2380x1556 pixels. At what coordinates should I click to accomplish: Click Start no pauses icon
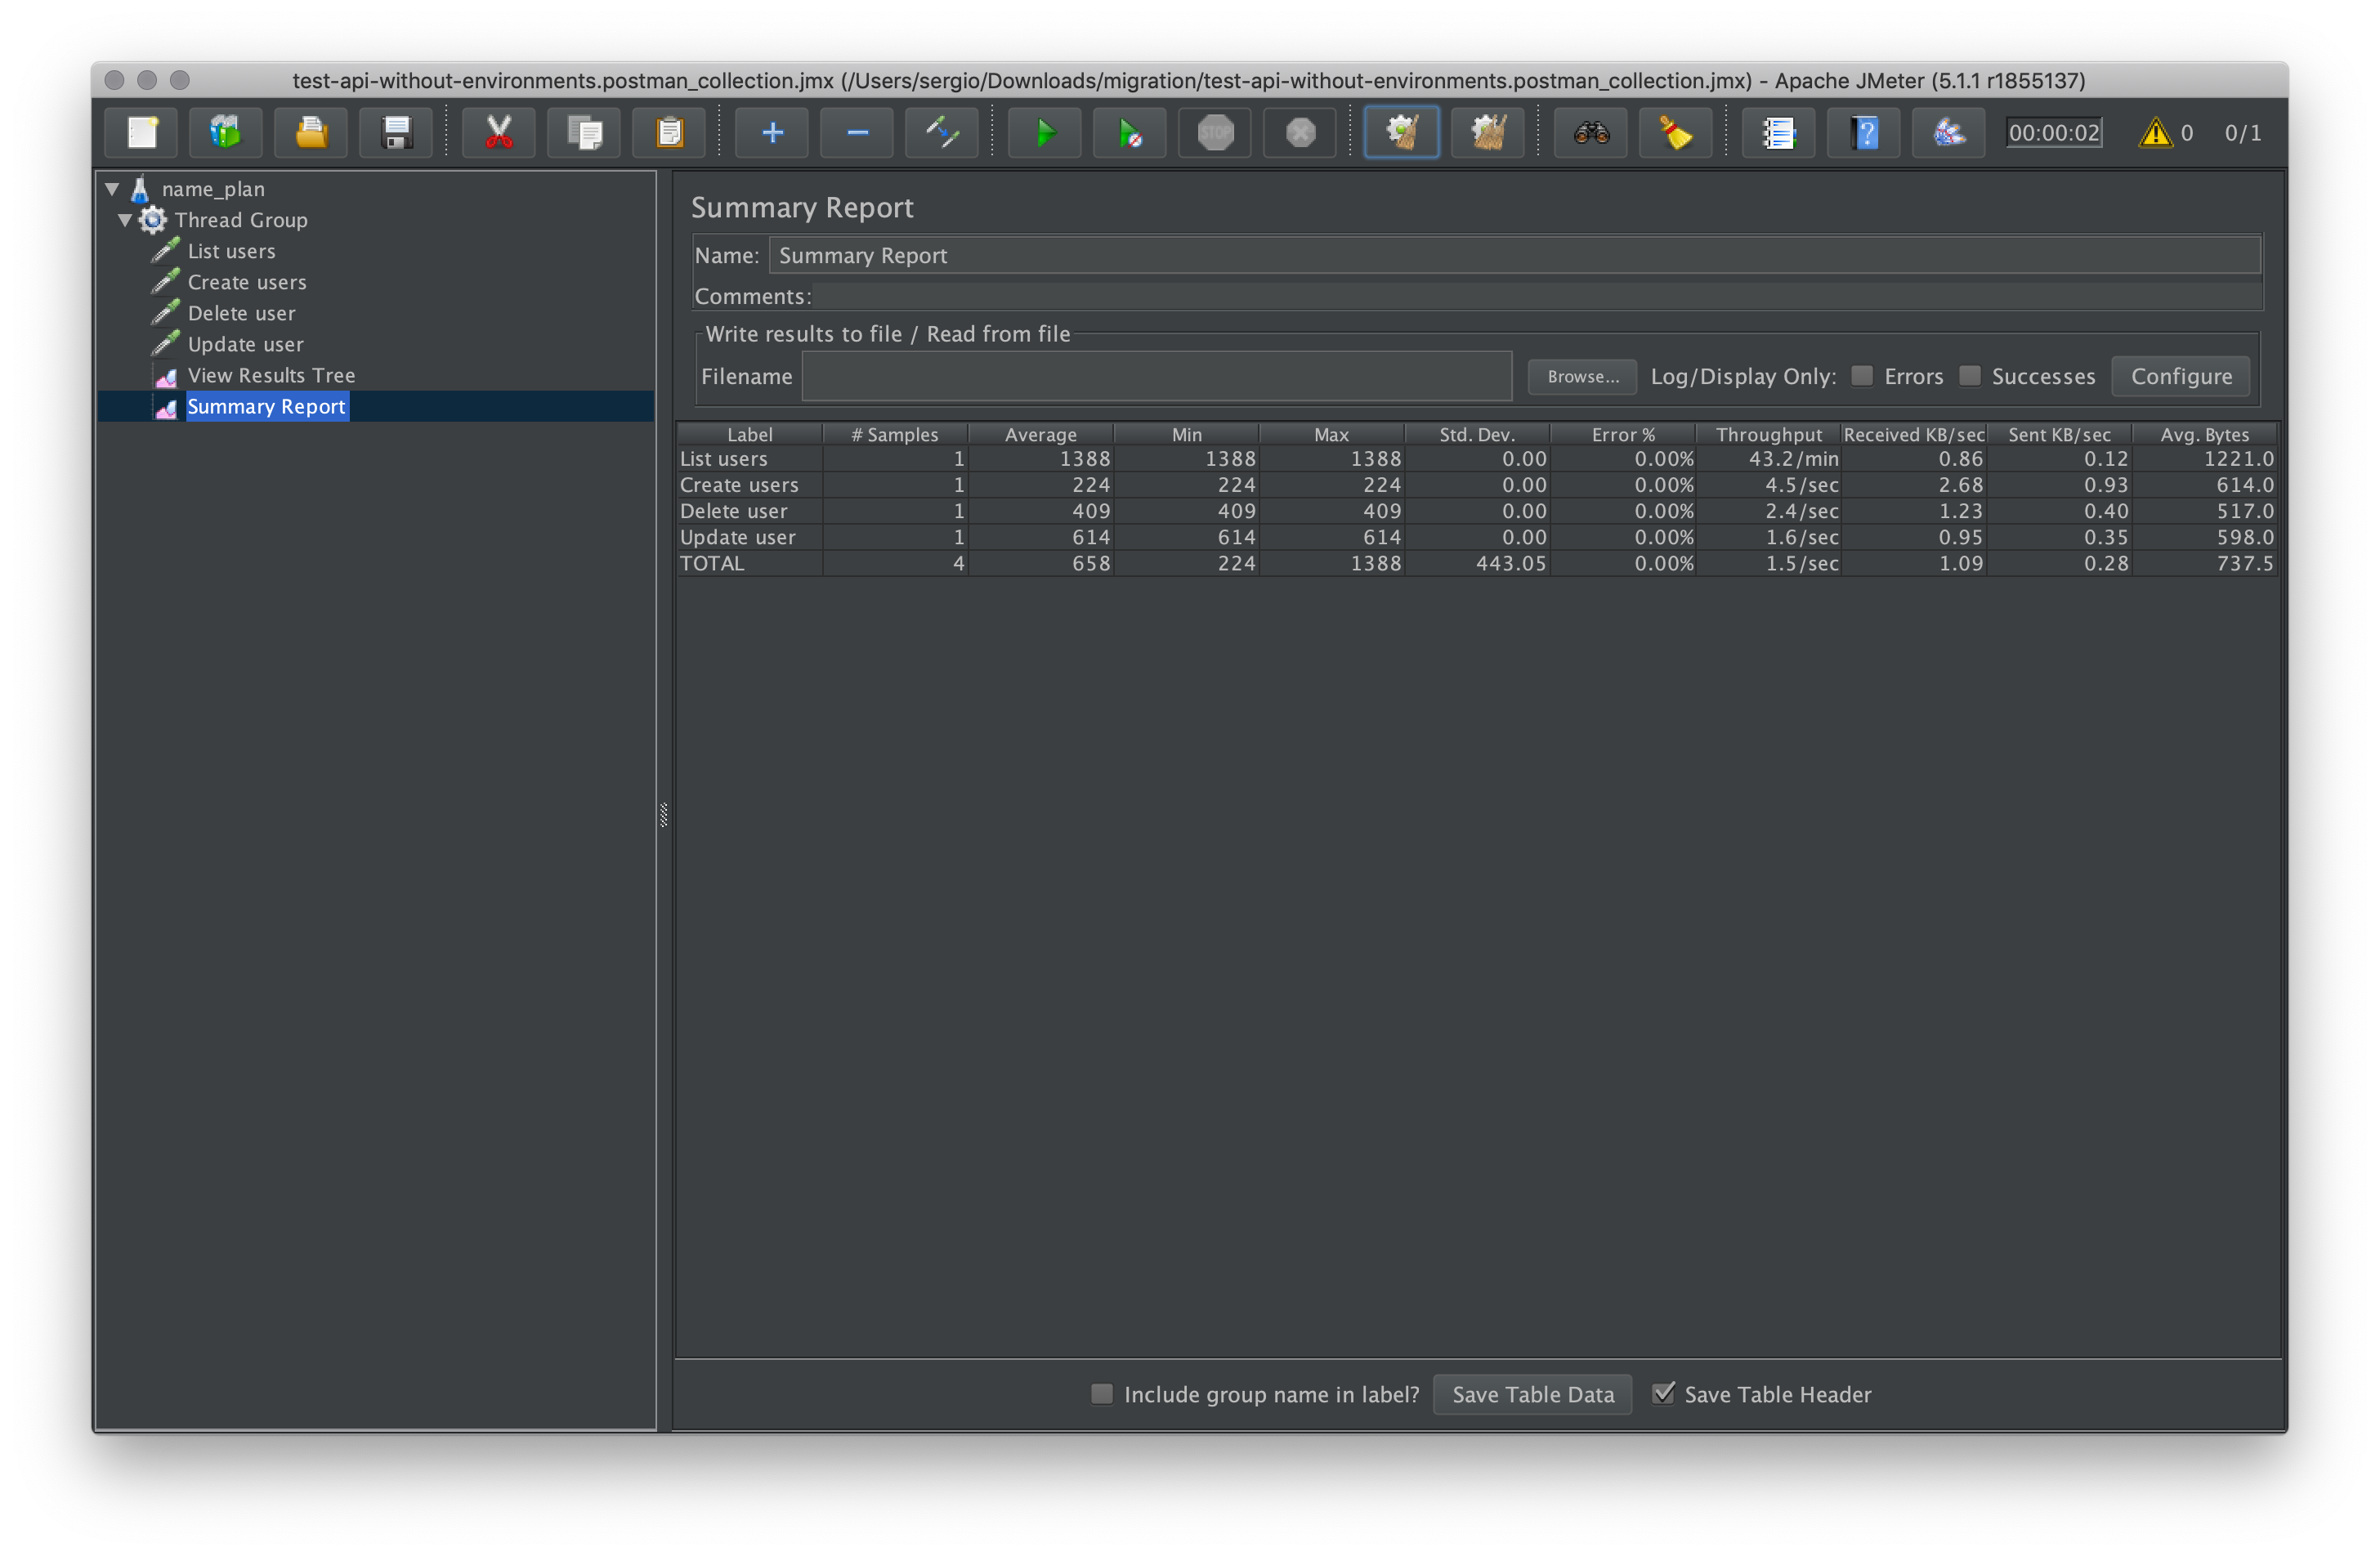tap(1129, 133)
